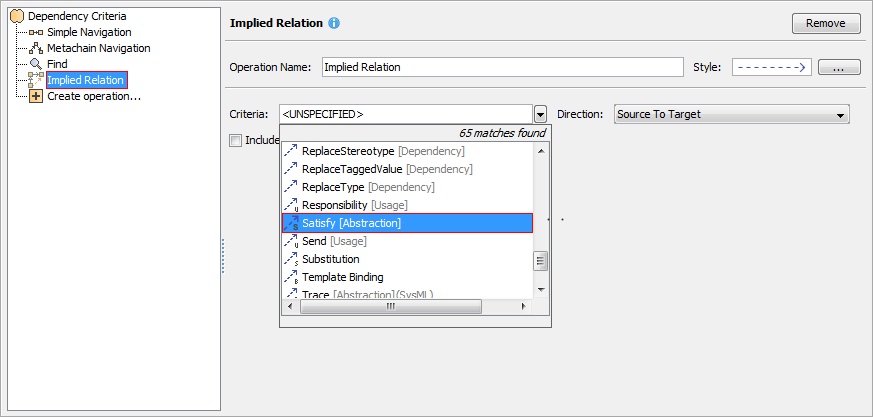Click the Operation Name text field

coord(502,68)
